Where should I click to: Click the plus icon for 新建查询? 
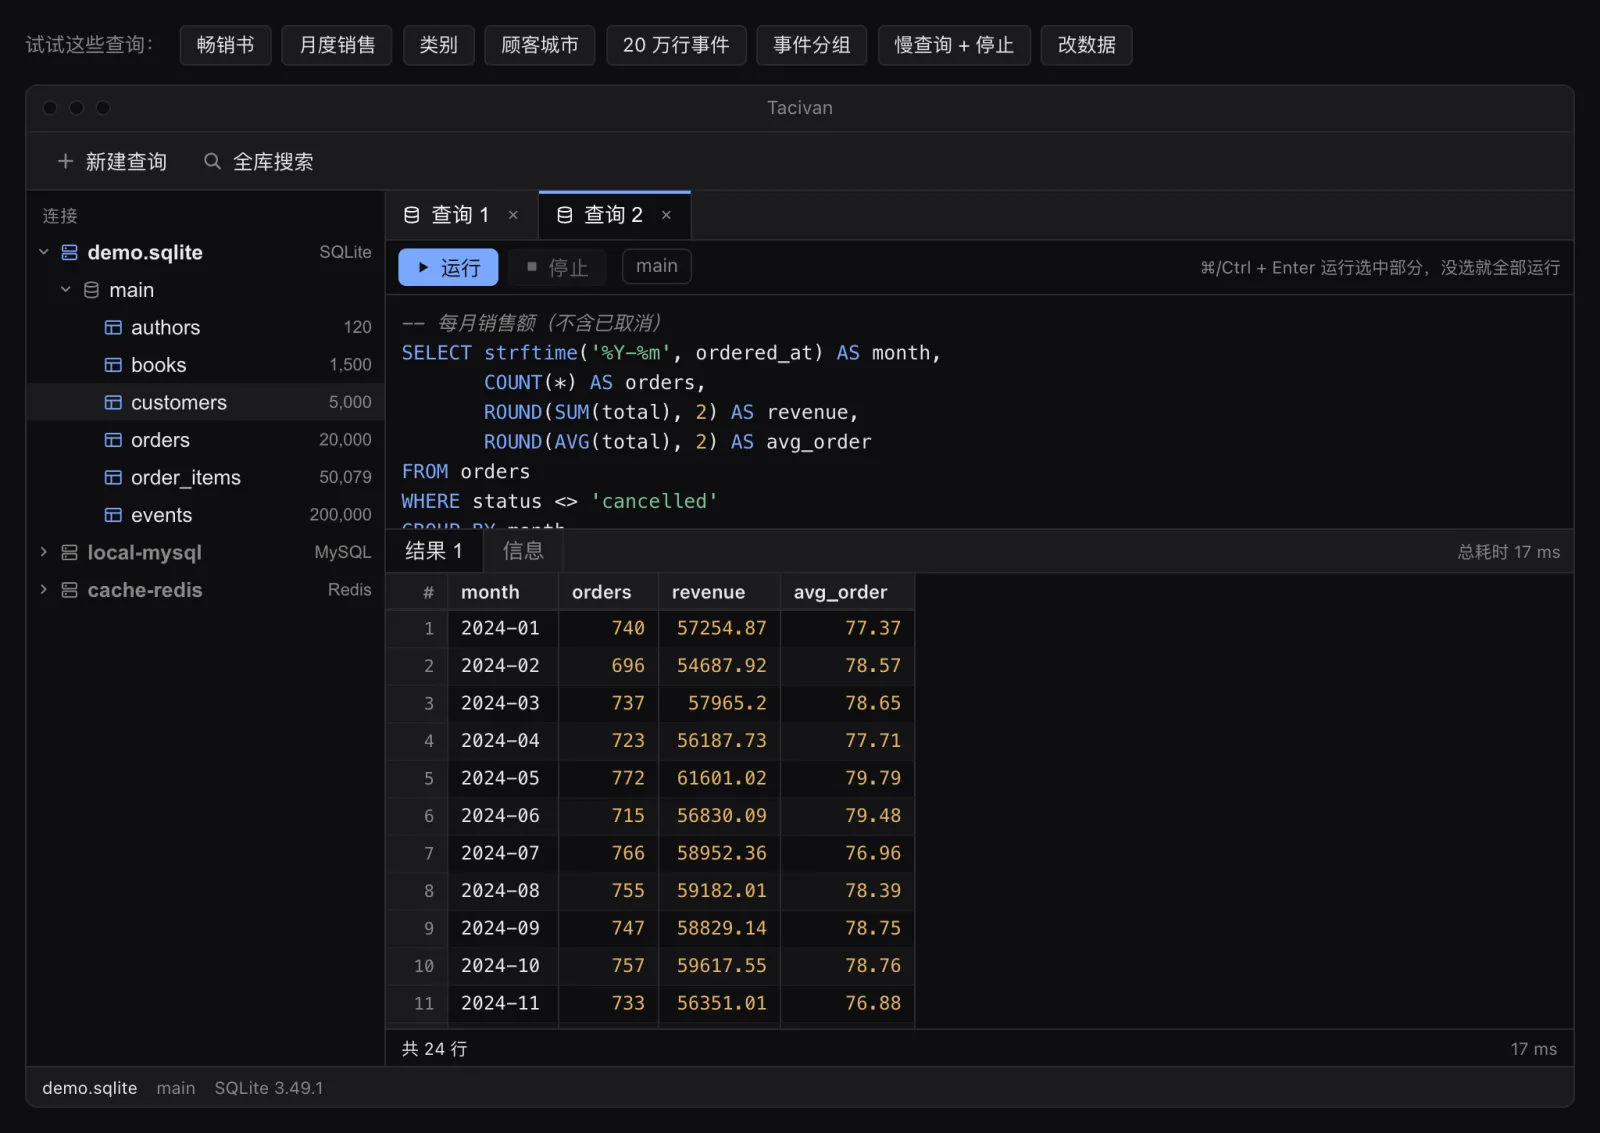pyautogui.click(x=66, y=161)
